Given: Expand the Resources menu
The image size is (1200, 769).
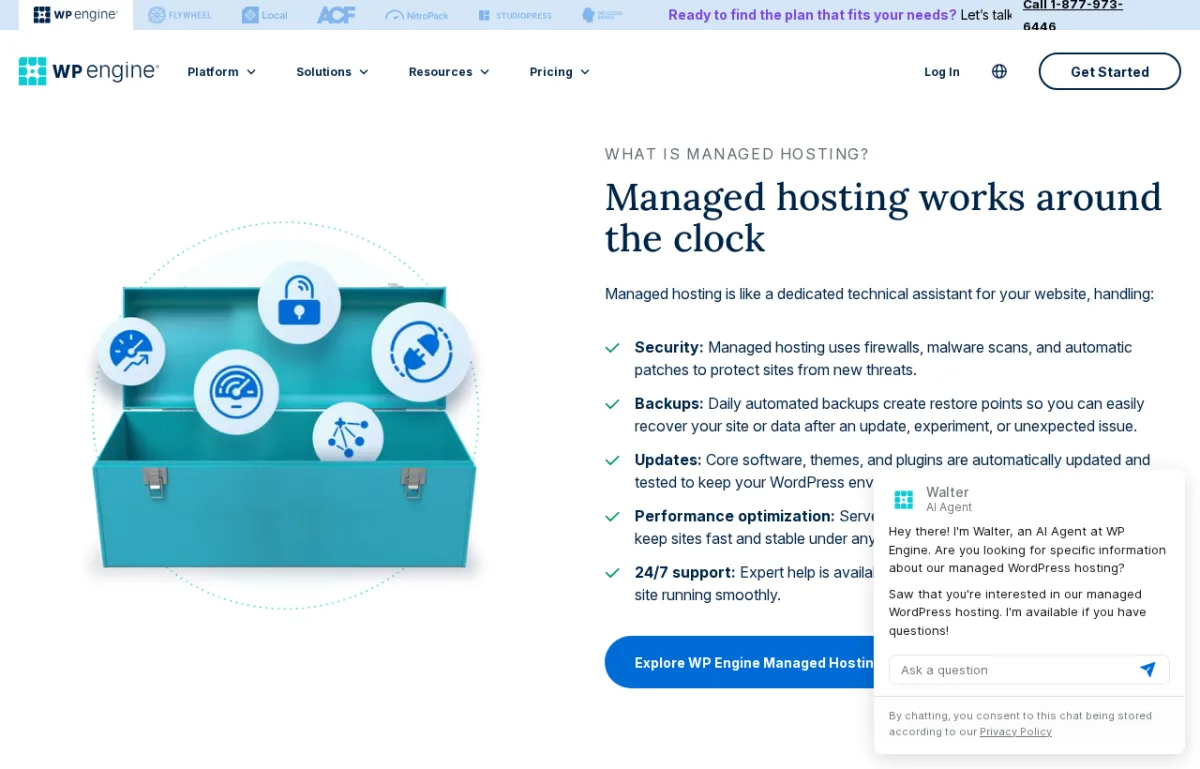Looking at the screenshot, I should click(x=449, y=72).
